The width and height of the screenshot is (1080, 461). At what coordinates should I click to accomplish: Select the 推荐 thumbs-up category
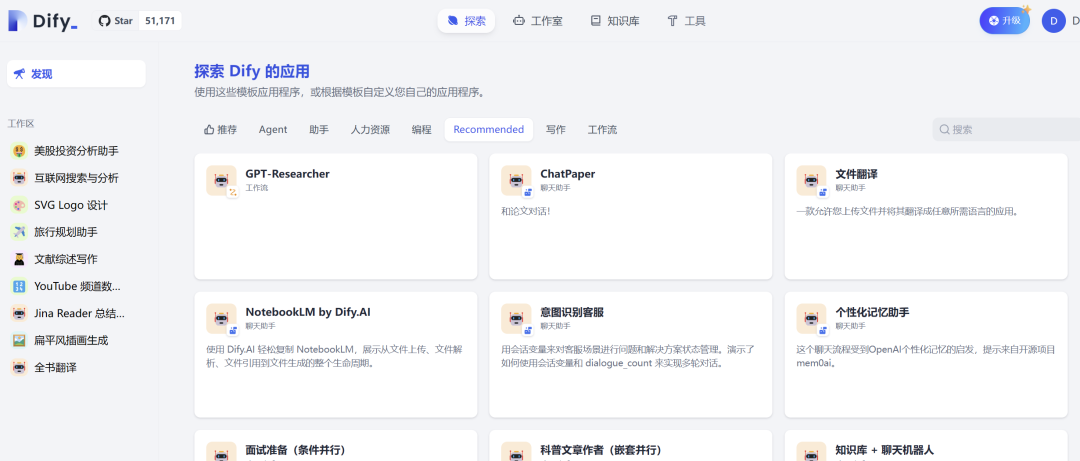tap(220, 130)
